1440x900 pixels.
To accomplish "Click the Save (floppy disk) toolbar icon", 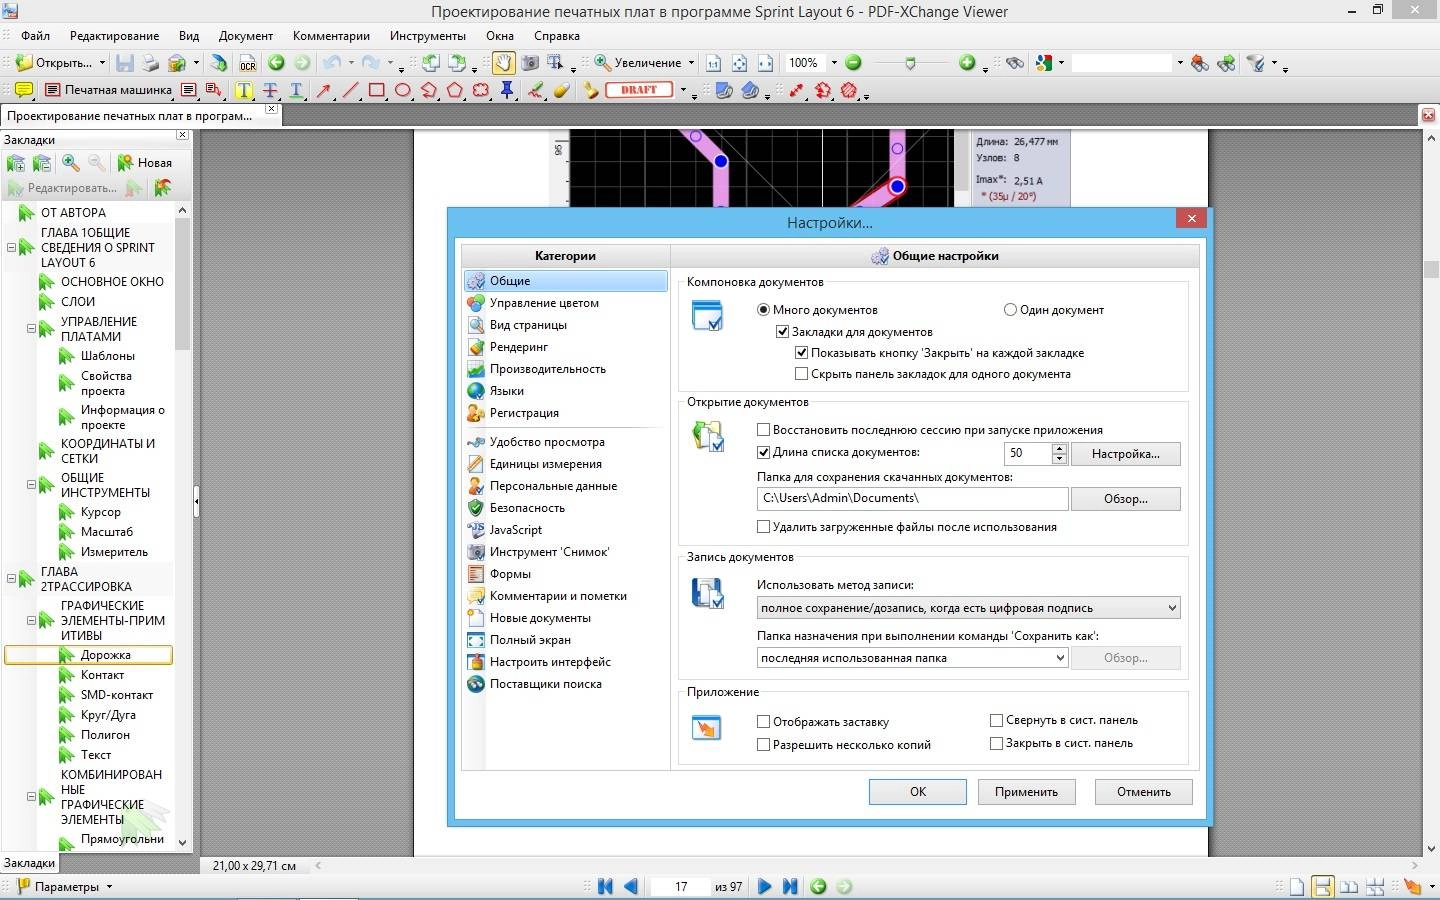I will [125, 63].
